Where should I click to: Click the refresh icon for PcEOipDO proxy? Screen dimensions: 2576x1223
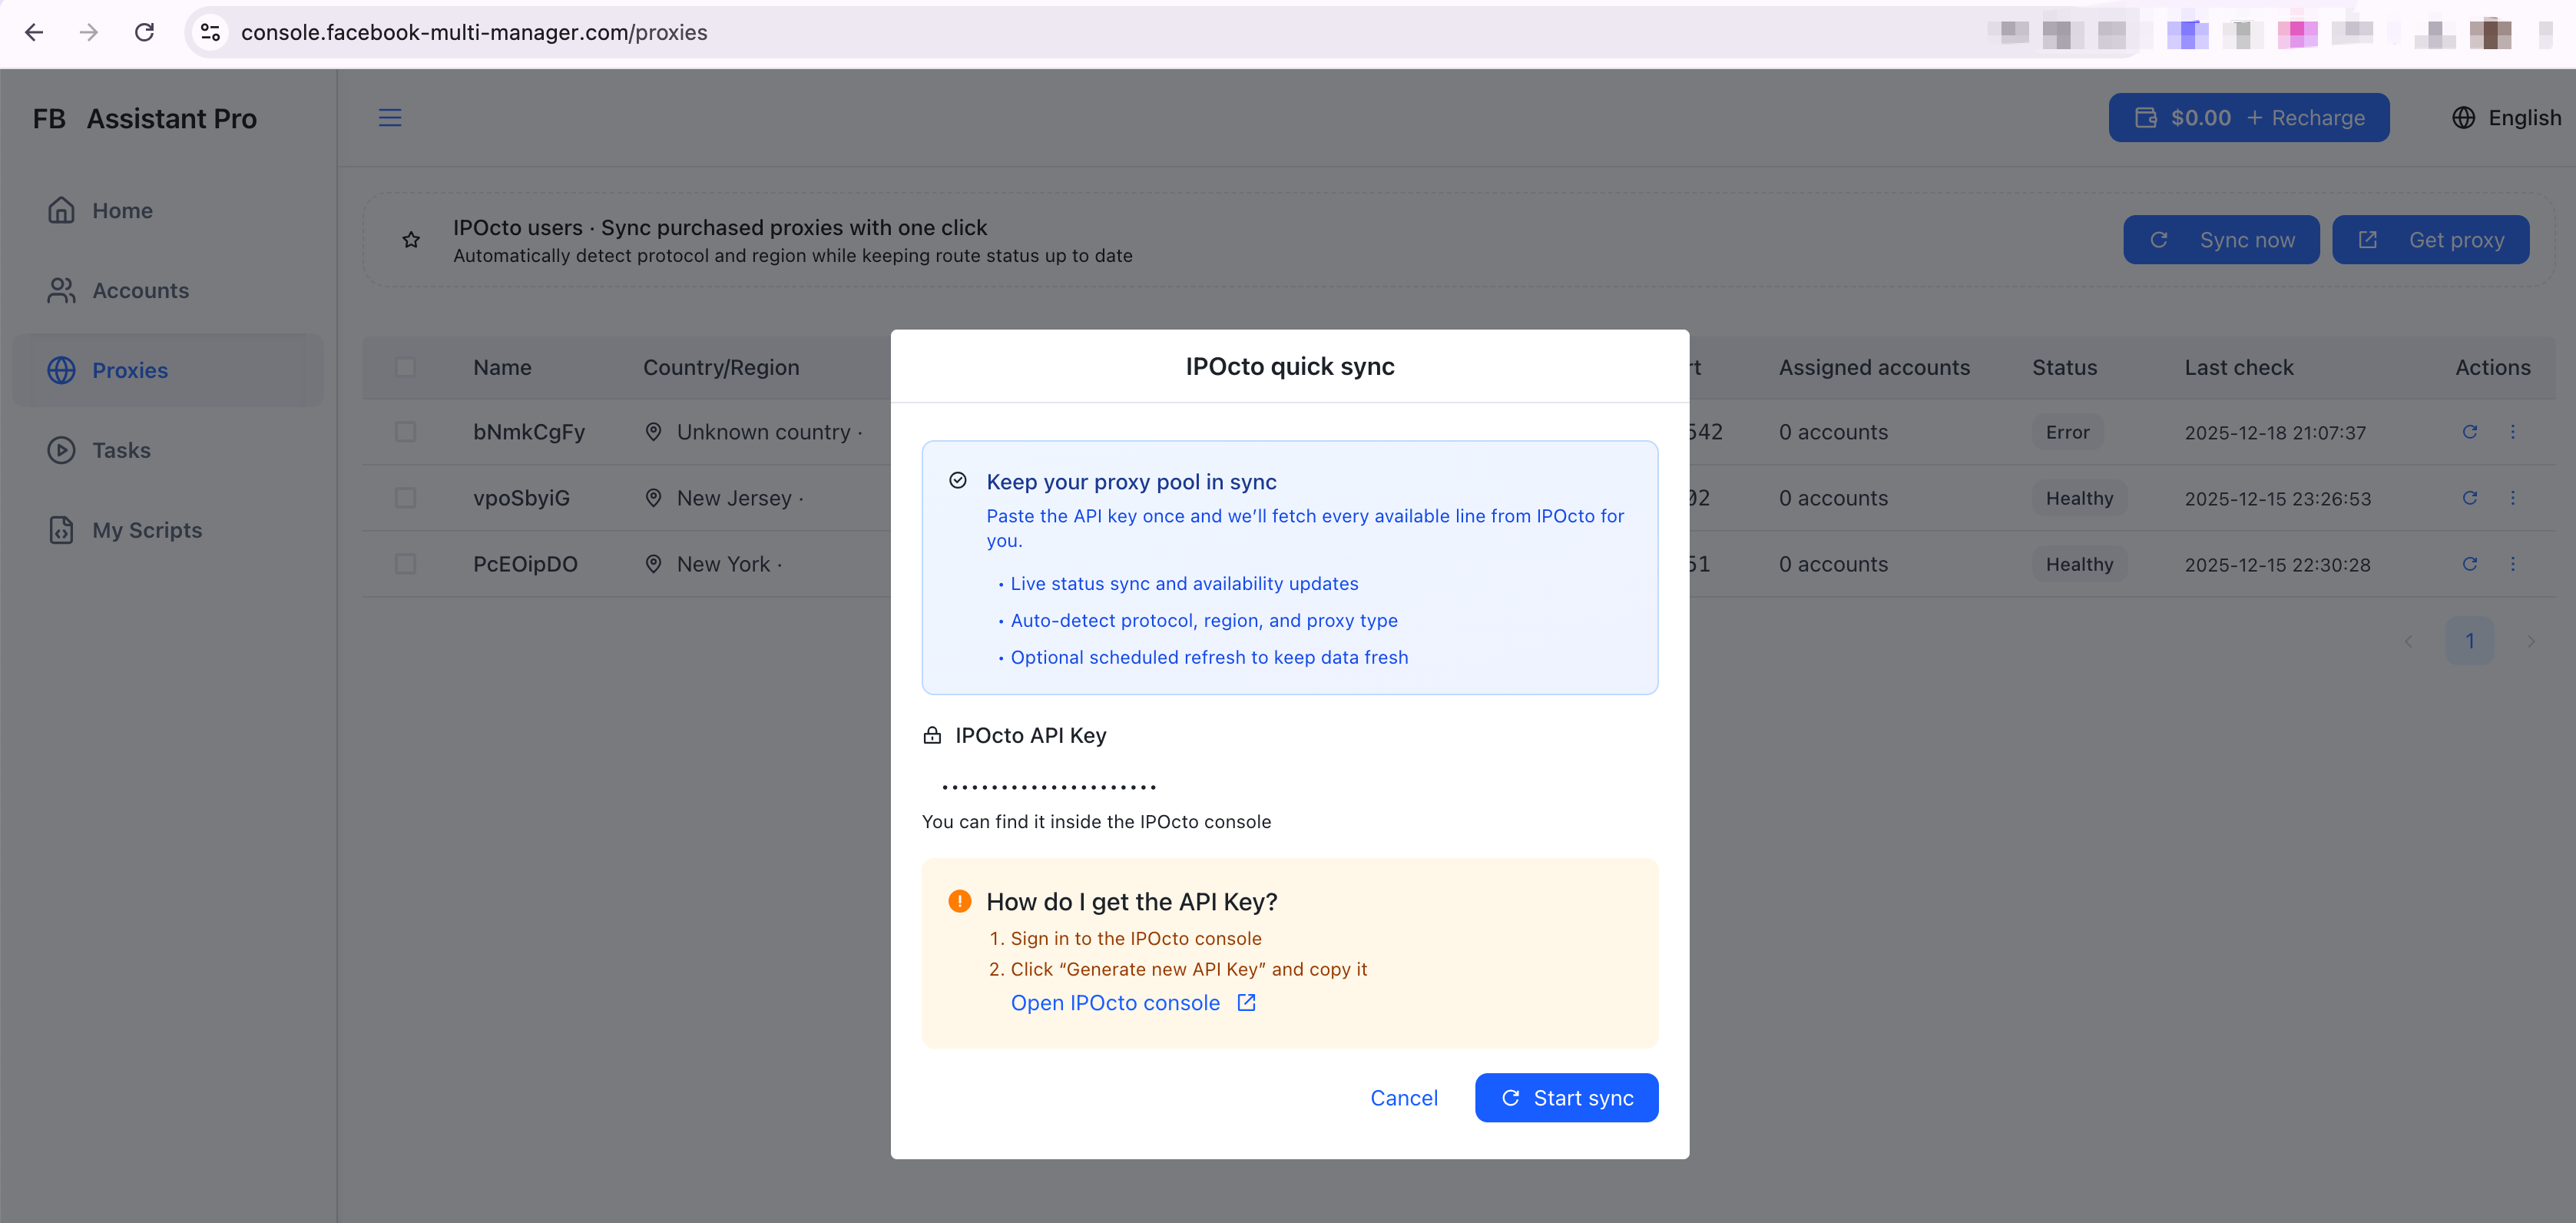2469,564
